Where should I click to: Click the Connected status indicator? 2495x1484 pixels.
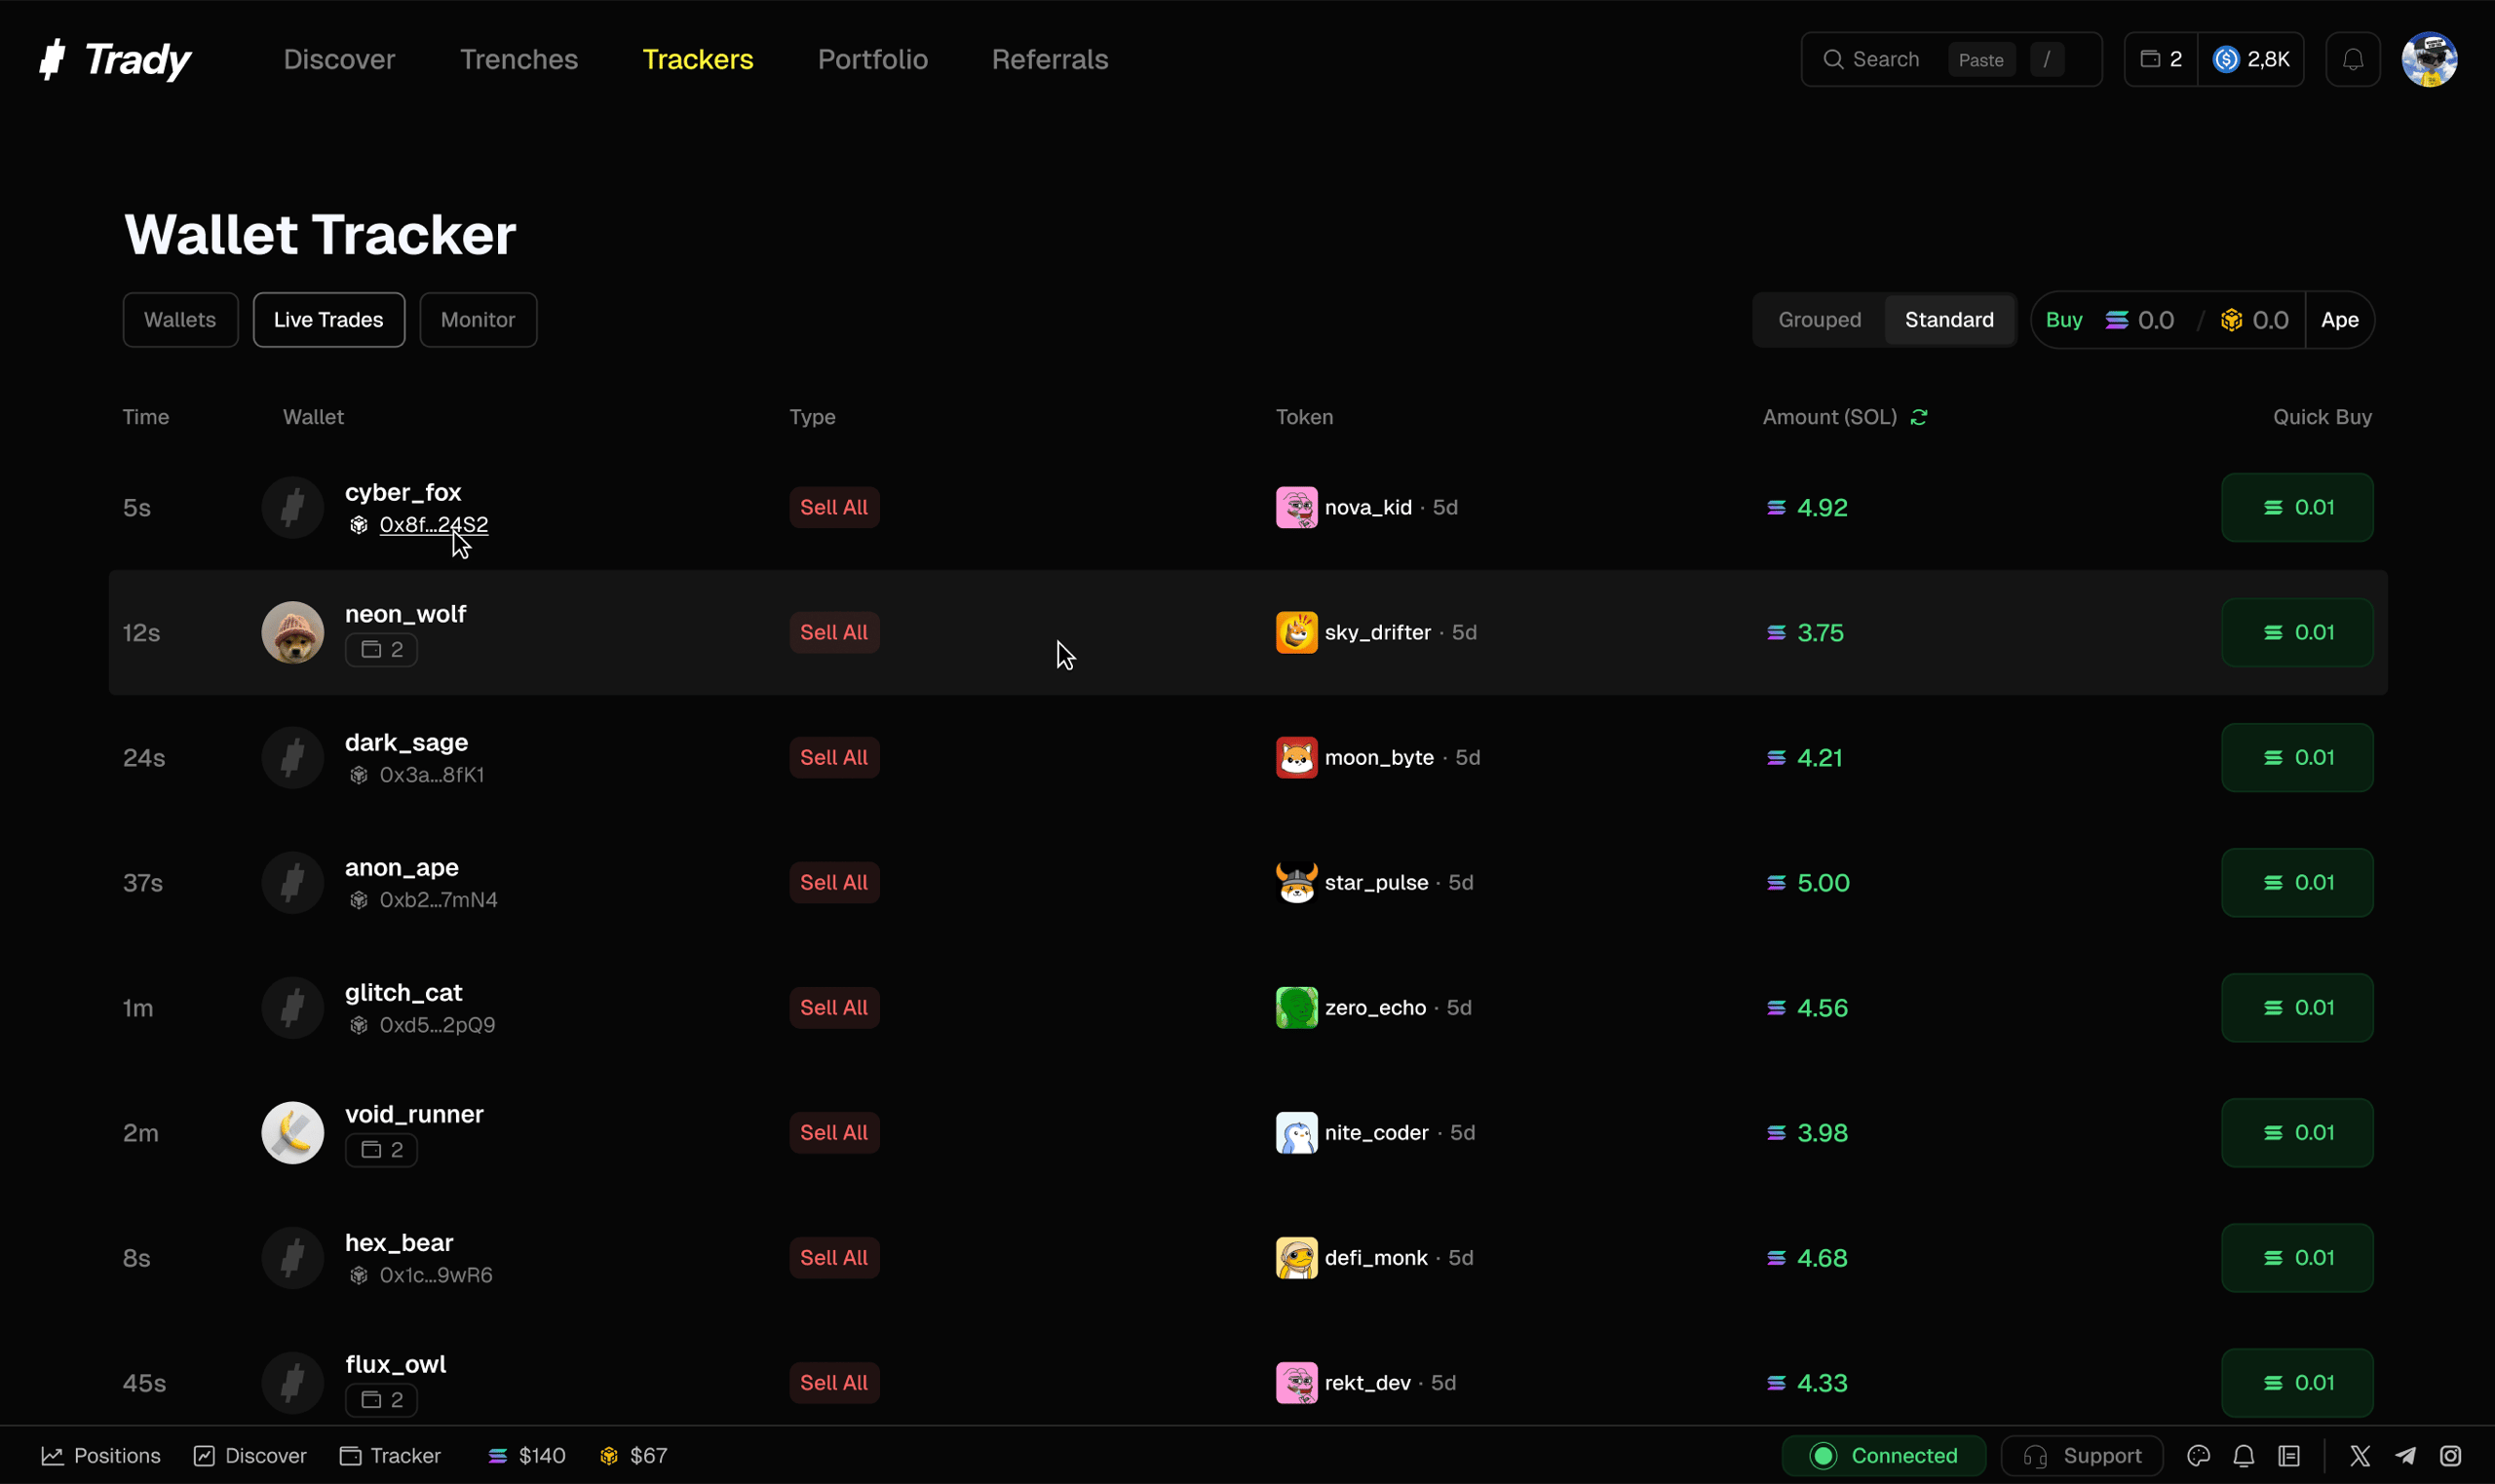pos(1883,1455)
